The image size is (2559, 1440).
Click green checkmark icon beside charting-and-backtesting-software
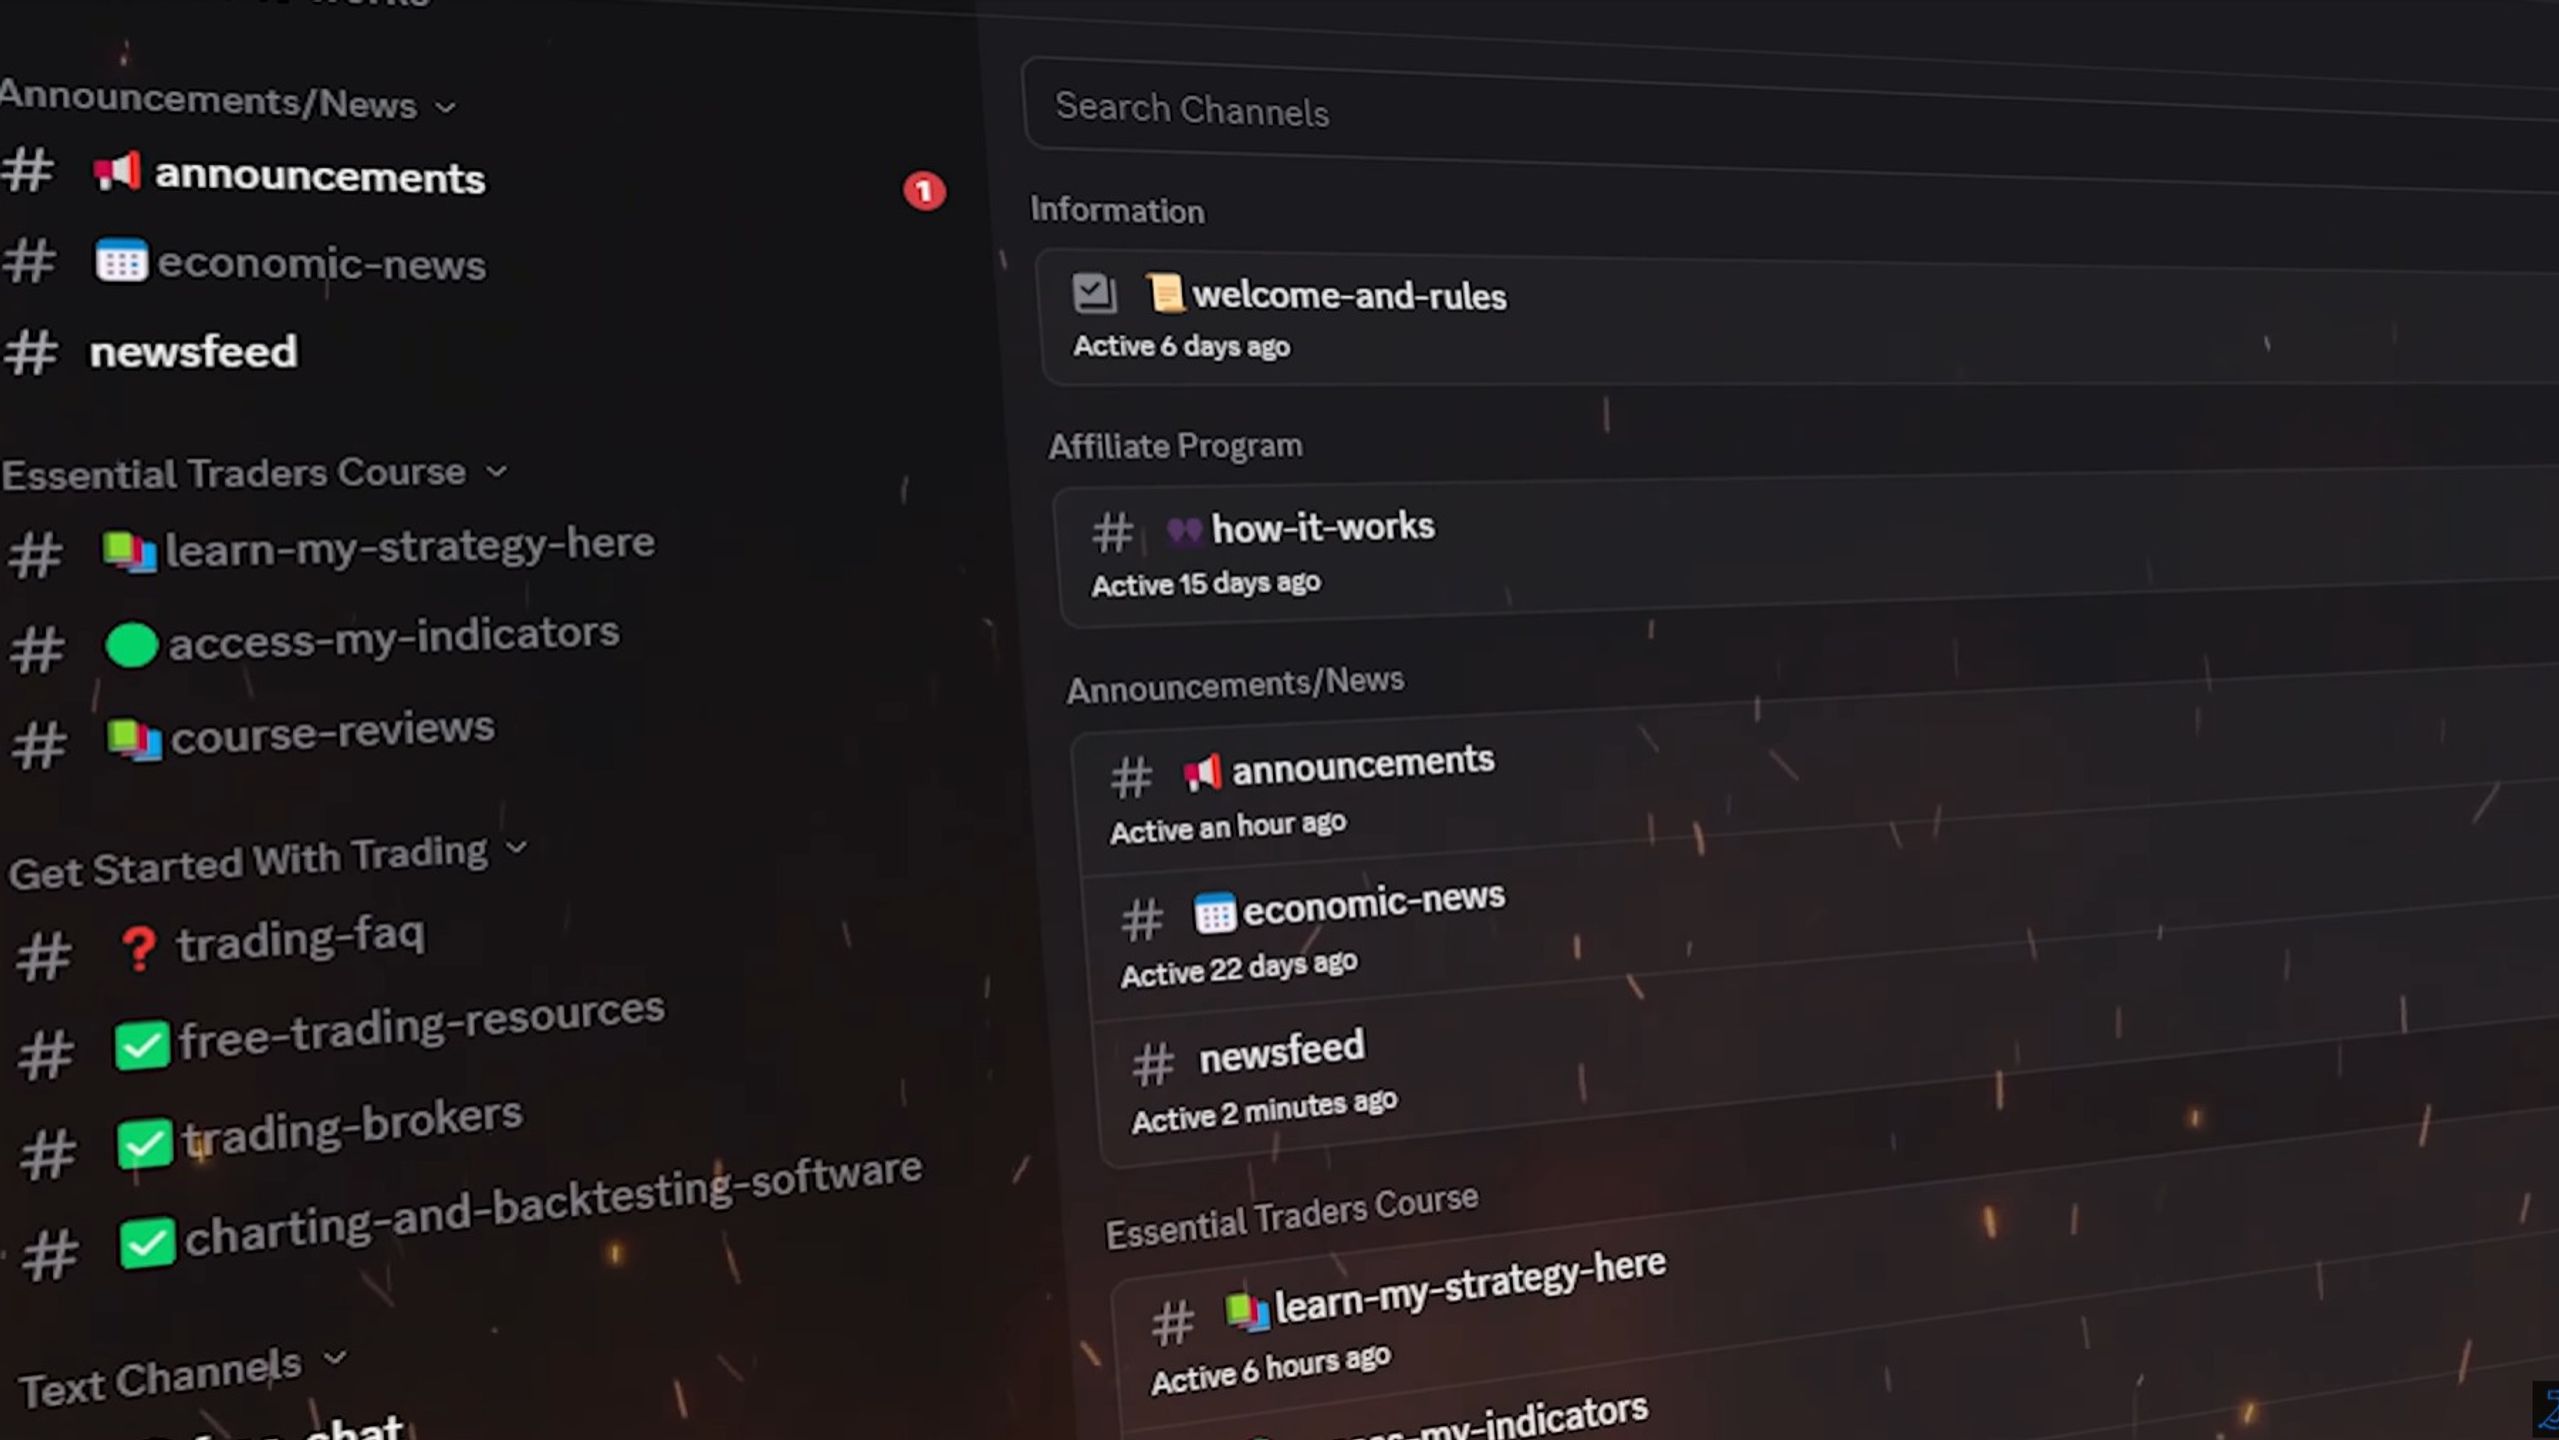(148, 1243)
